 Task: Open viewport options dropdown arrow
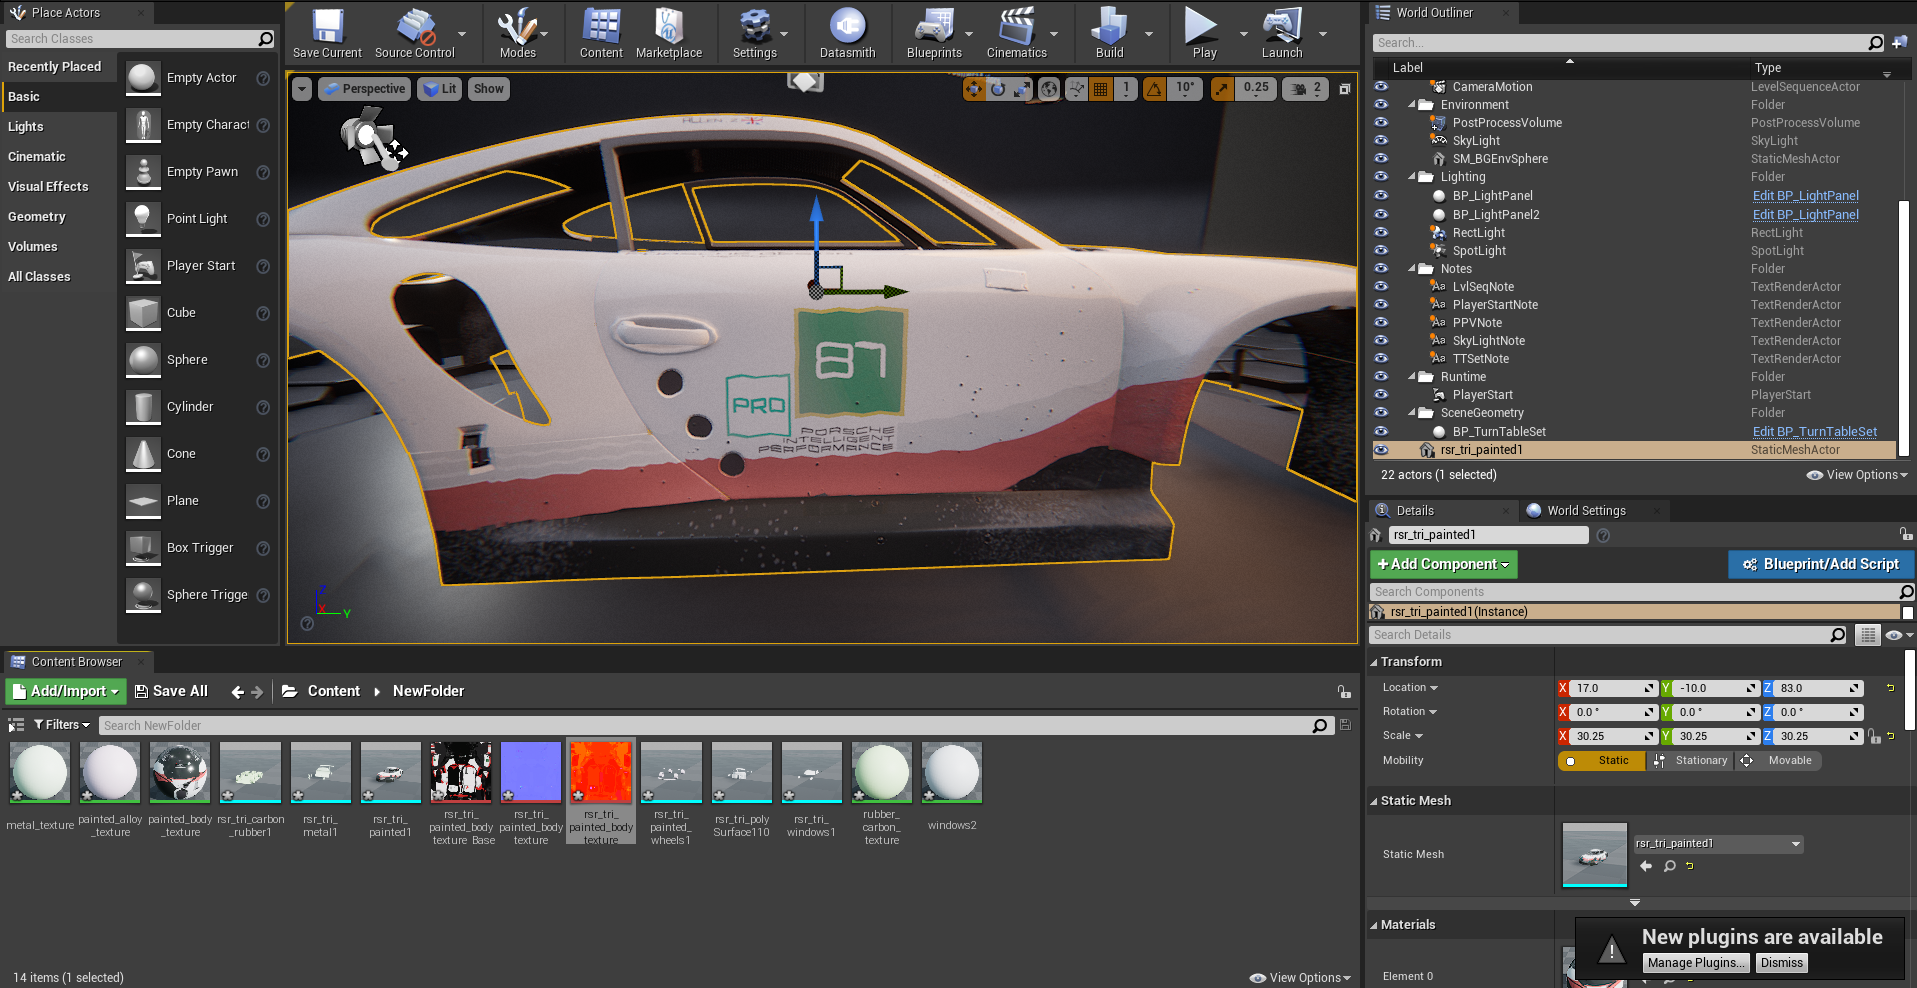tap(302, 89)
